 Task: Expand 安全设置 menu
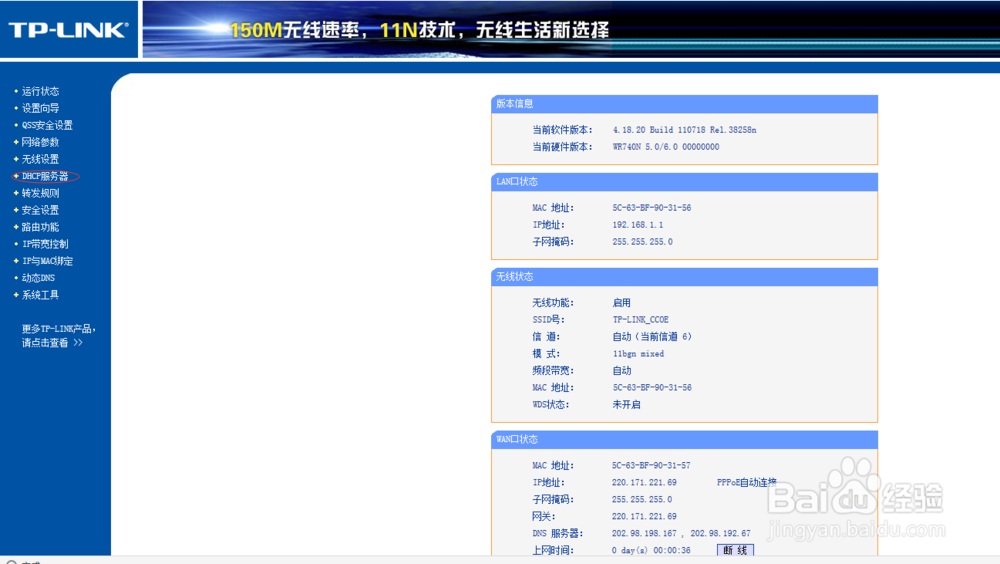click(x=40, y=210)
